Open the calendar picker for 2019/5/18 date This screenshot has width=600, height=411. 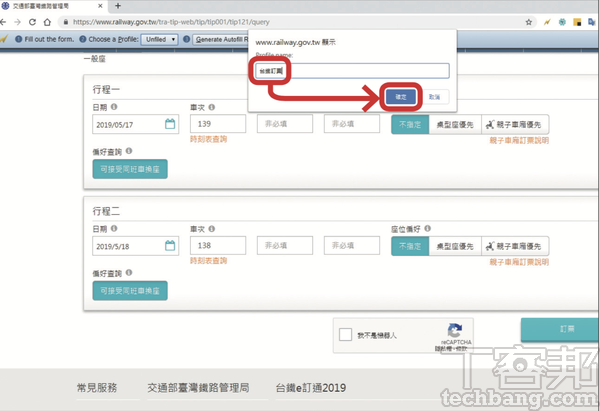pyautogui.click(x=170, y=245)
